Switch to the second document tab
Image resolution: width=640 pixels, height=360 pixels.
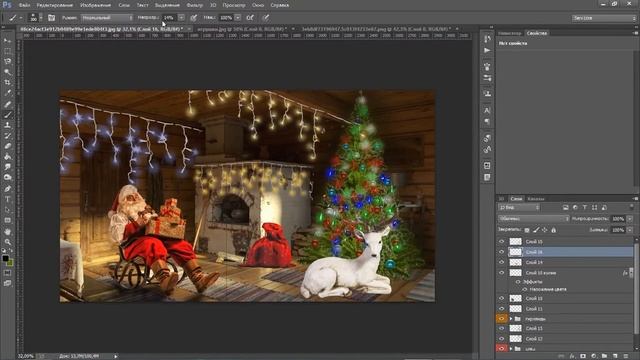click(x=243, y=29)
